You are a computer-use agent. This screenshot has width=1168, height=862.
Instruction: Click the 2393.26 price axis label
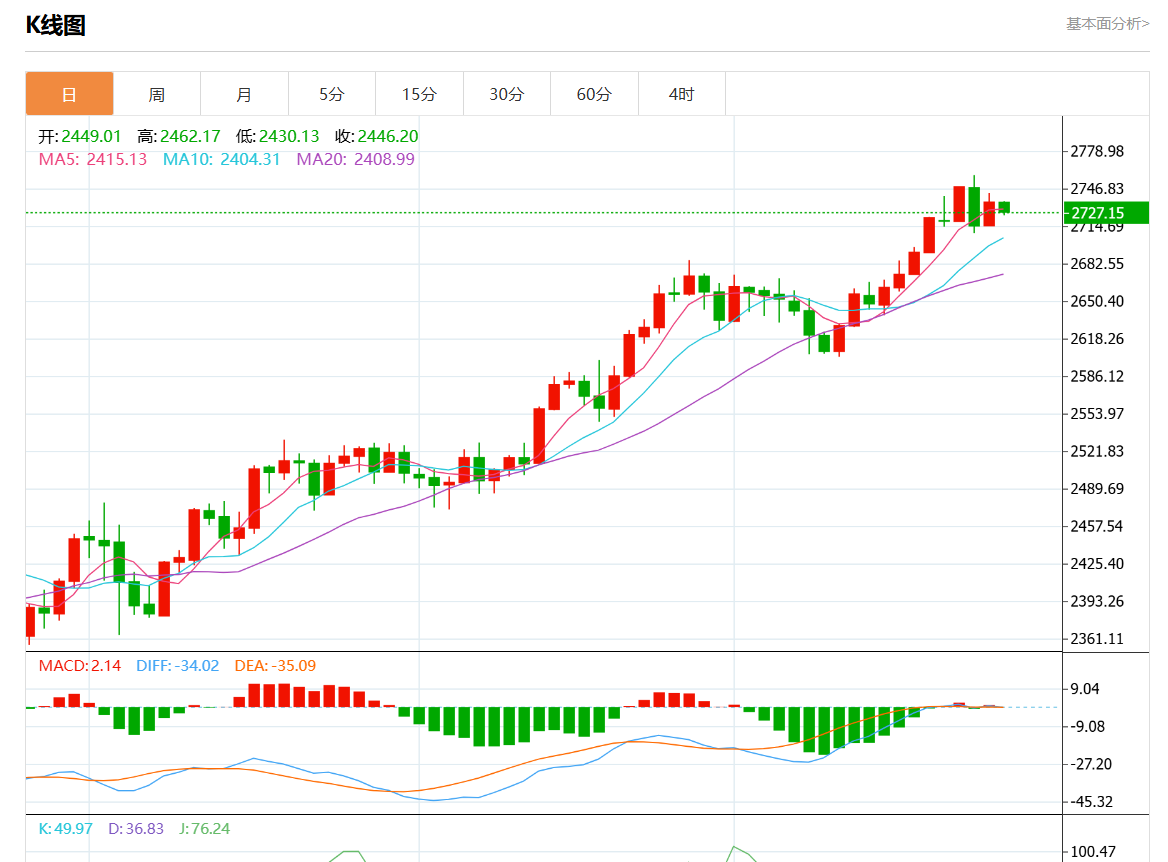(1096, 601)
